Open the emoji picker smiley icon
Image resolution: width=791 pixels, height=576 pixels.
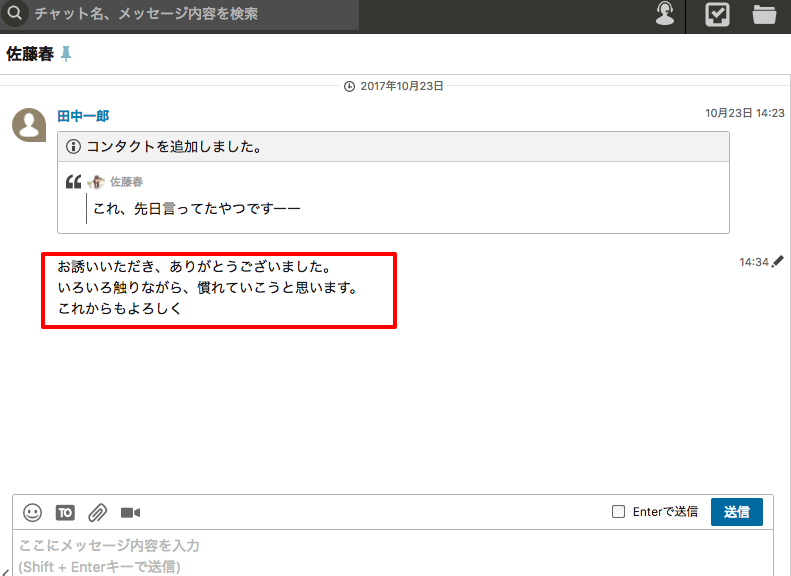click(32, 512)
